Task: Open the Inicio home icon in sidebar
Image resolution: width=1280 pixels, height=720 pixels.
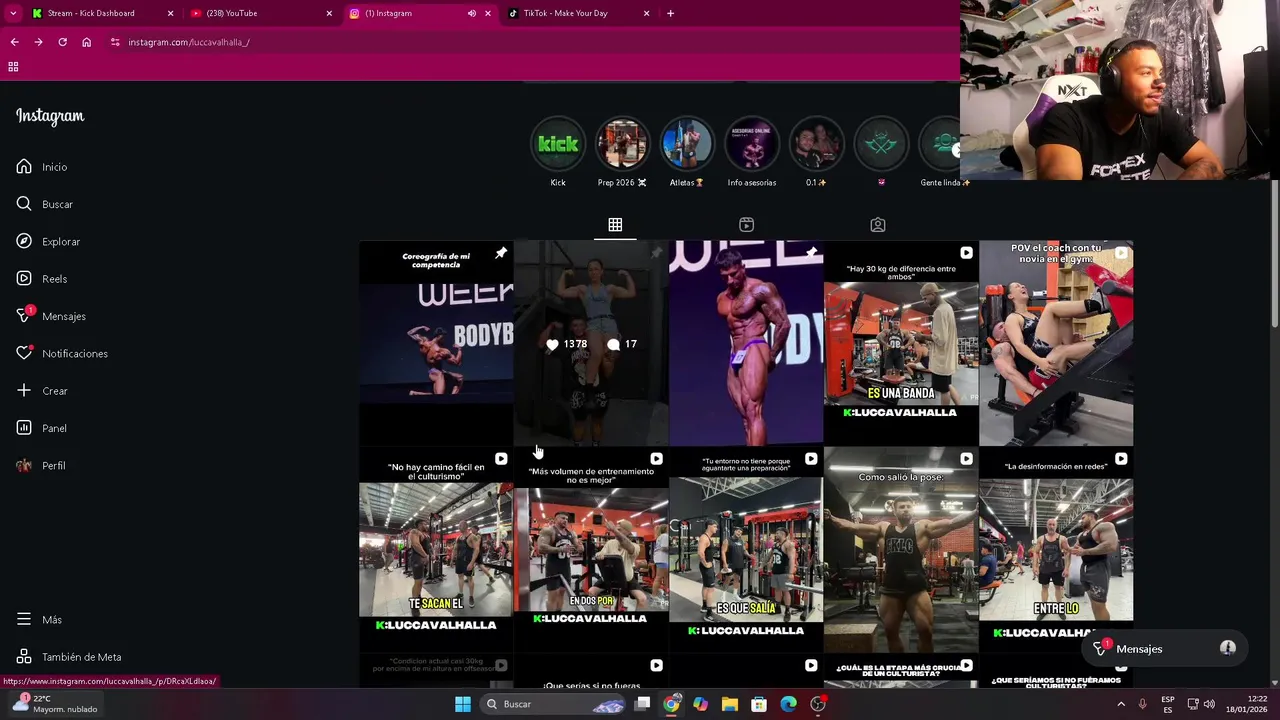Action: click(x=24, y=167)
